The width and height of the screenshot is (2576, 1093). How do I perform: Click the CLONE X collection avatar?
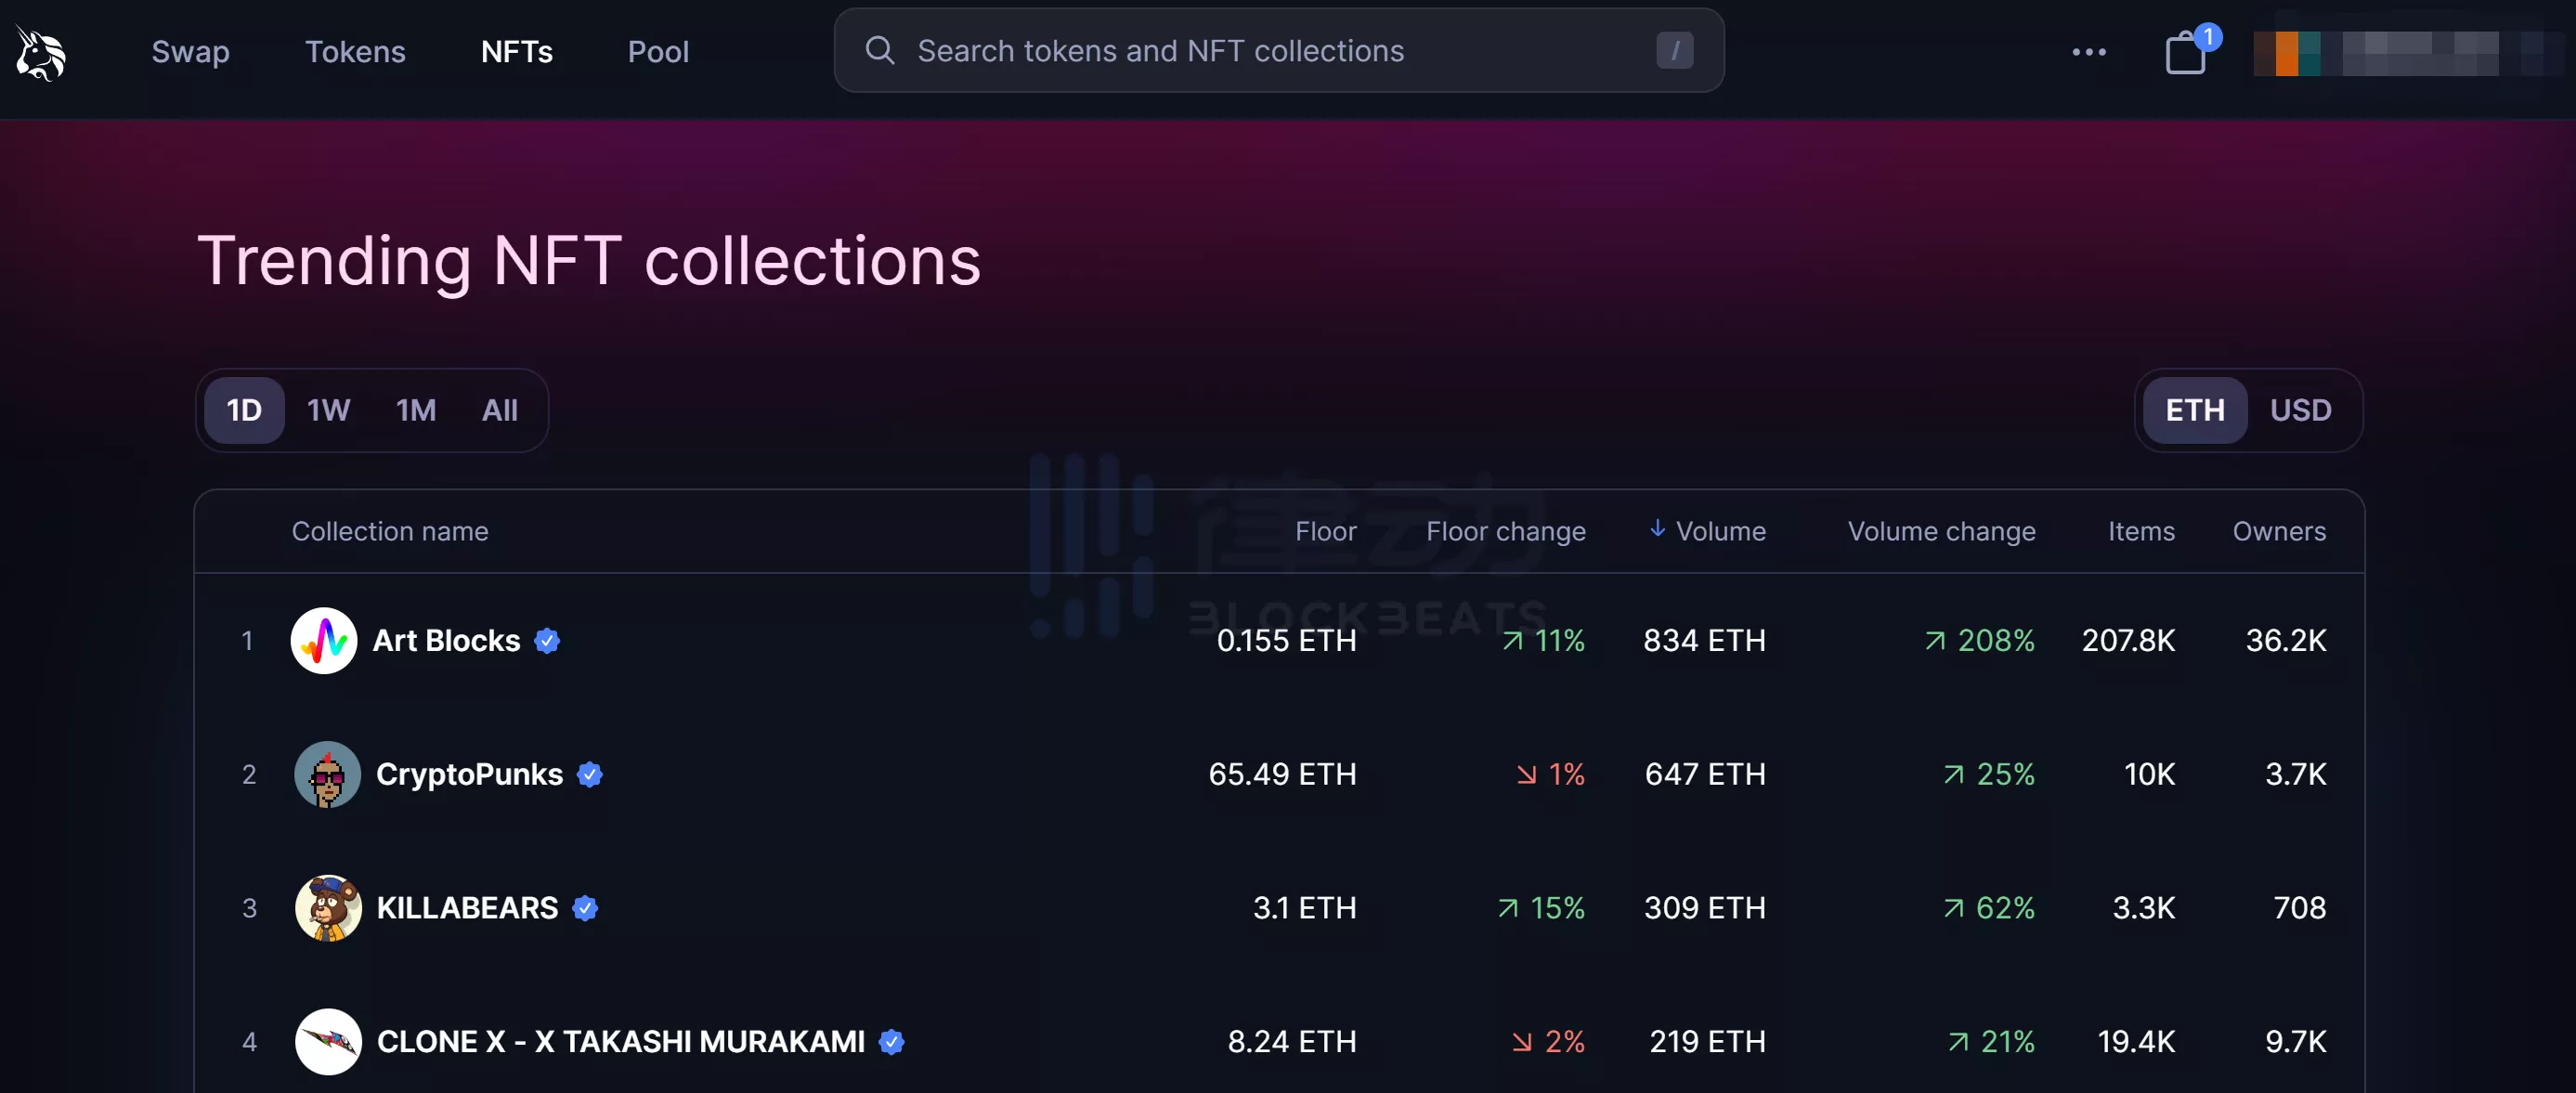coord(327,1041)
